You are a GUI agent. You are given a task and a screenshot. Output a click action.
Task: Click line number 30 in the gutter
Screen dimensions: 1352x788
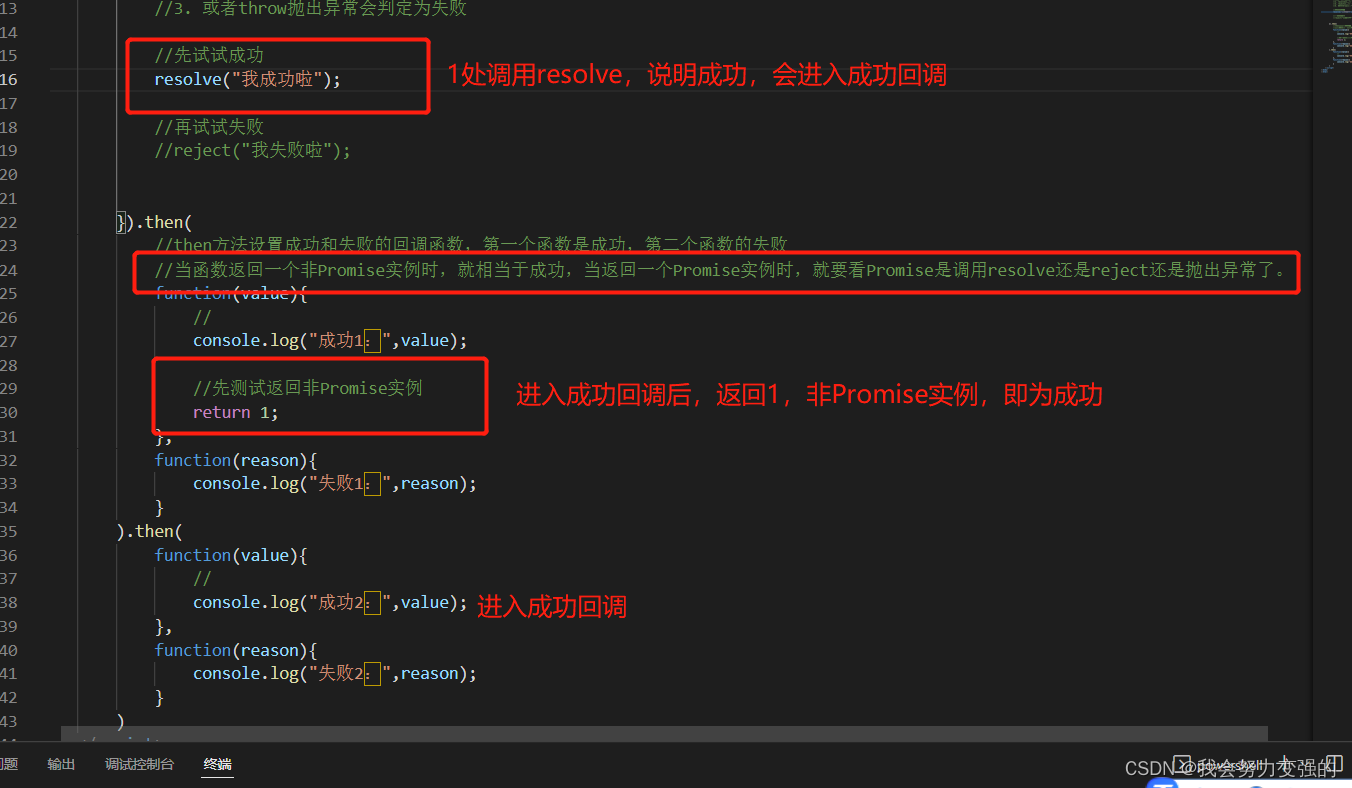(9, 412)
